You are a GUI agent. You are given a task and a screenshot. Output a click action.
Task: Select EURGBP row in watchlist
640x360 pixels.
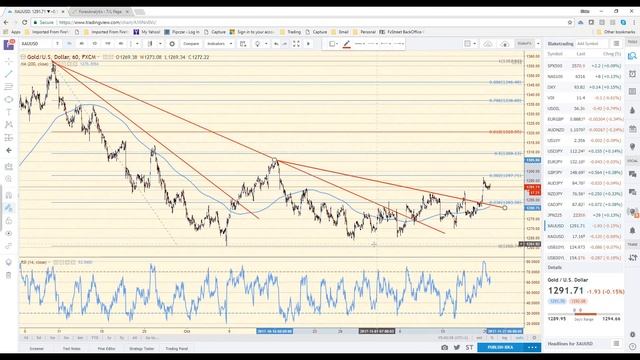[584, 119]
